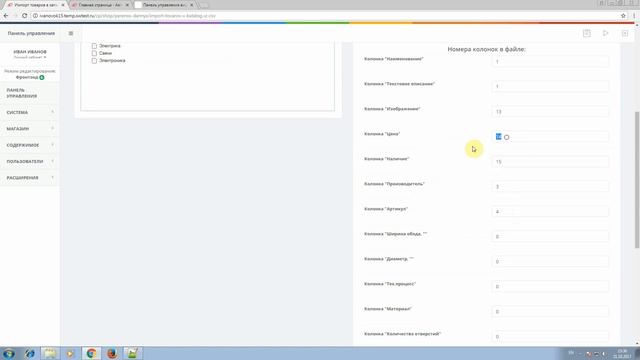
Task: Open a new browser tab
Action: click(203, 5)
